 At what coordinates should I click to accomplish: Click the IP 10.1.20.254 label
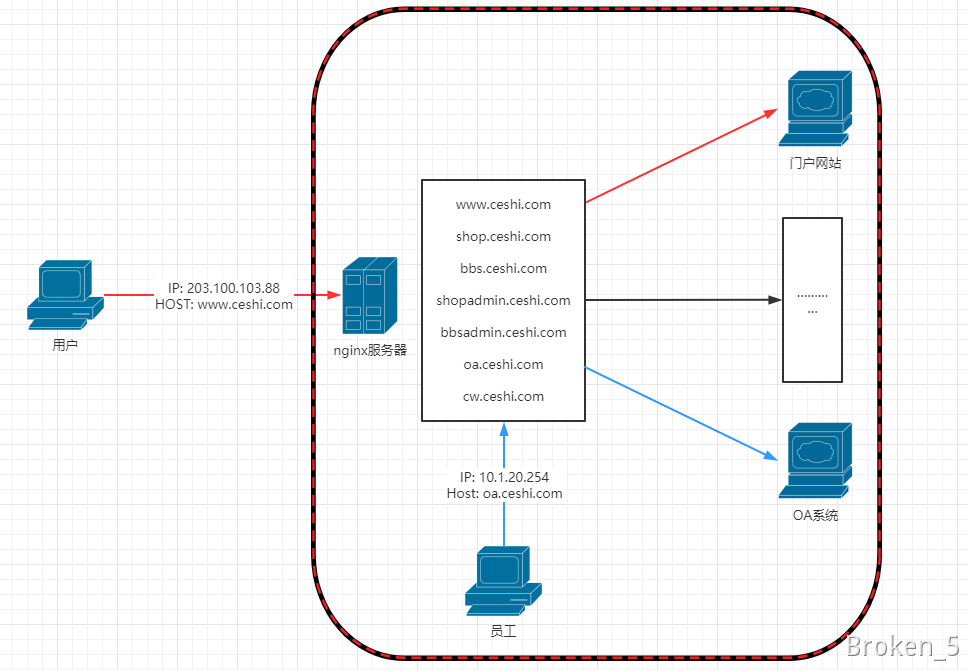pos(504,477)
